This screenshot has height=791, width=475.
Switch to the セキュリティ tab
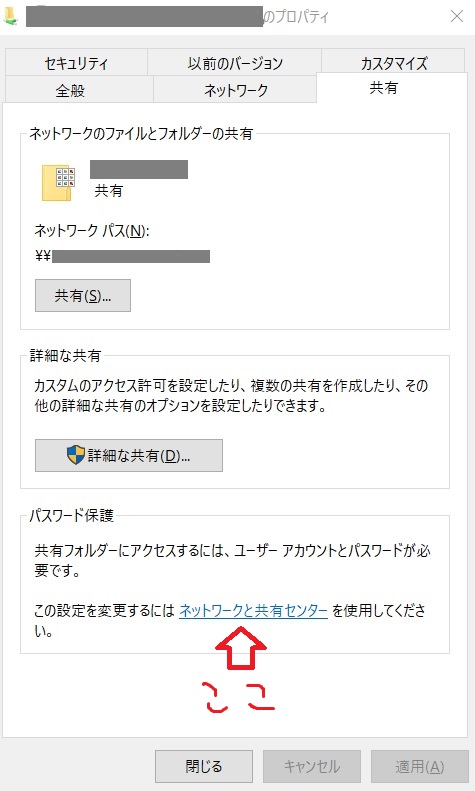point(76,63)
